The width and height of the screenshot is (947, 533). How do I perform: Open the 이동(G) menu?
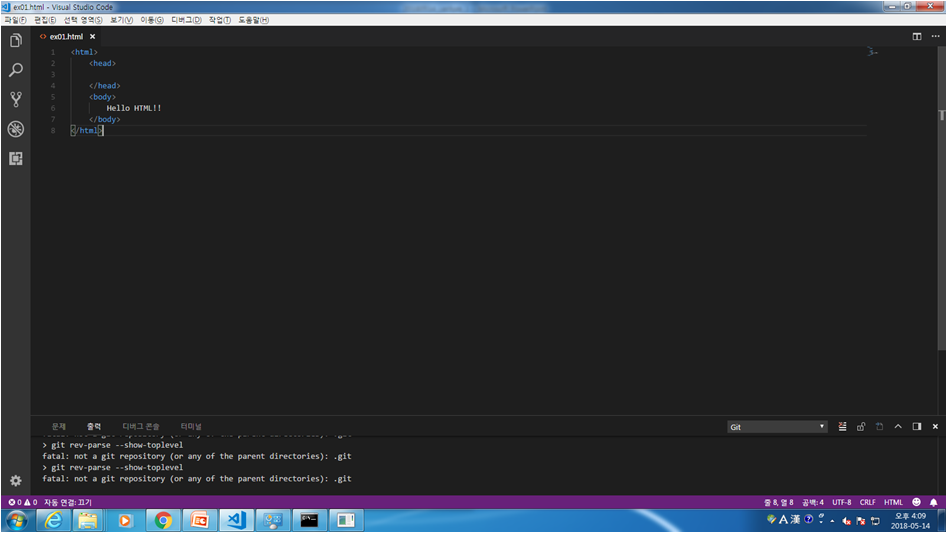pyautogui.click(x=152, y=20)
